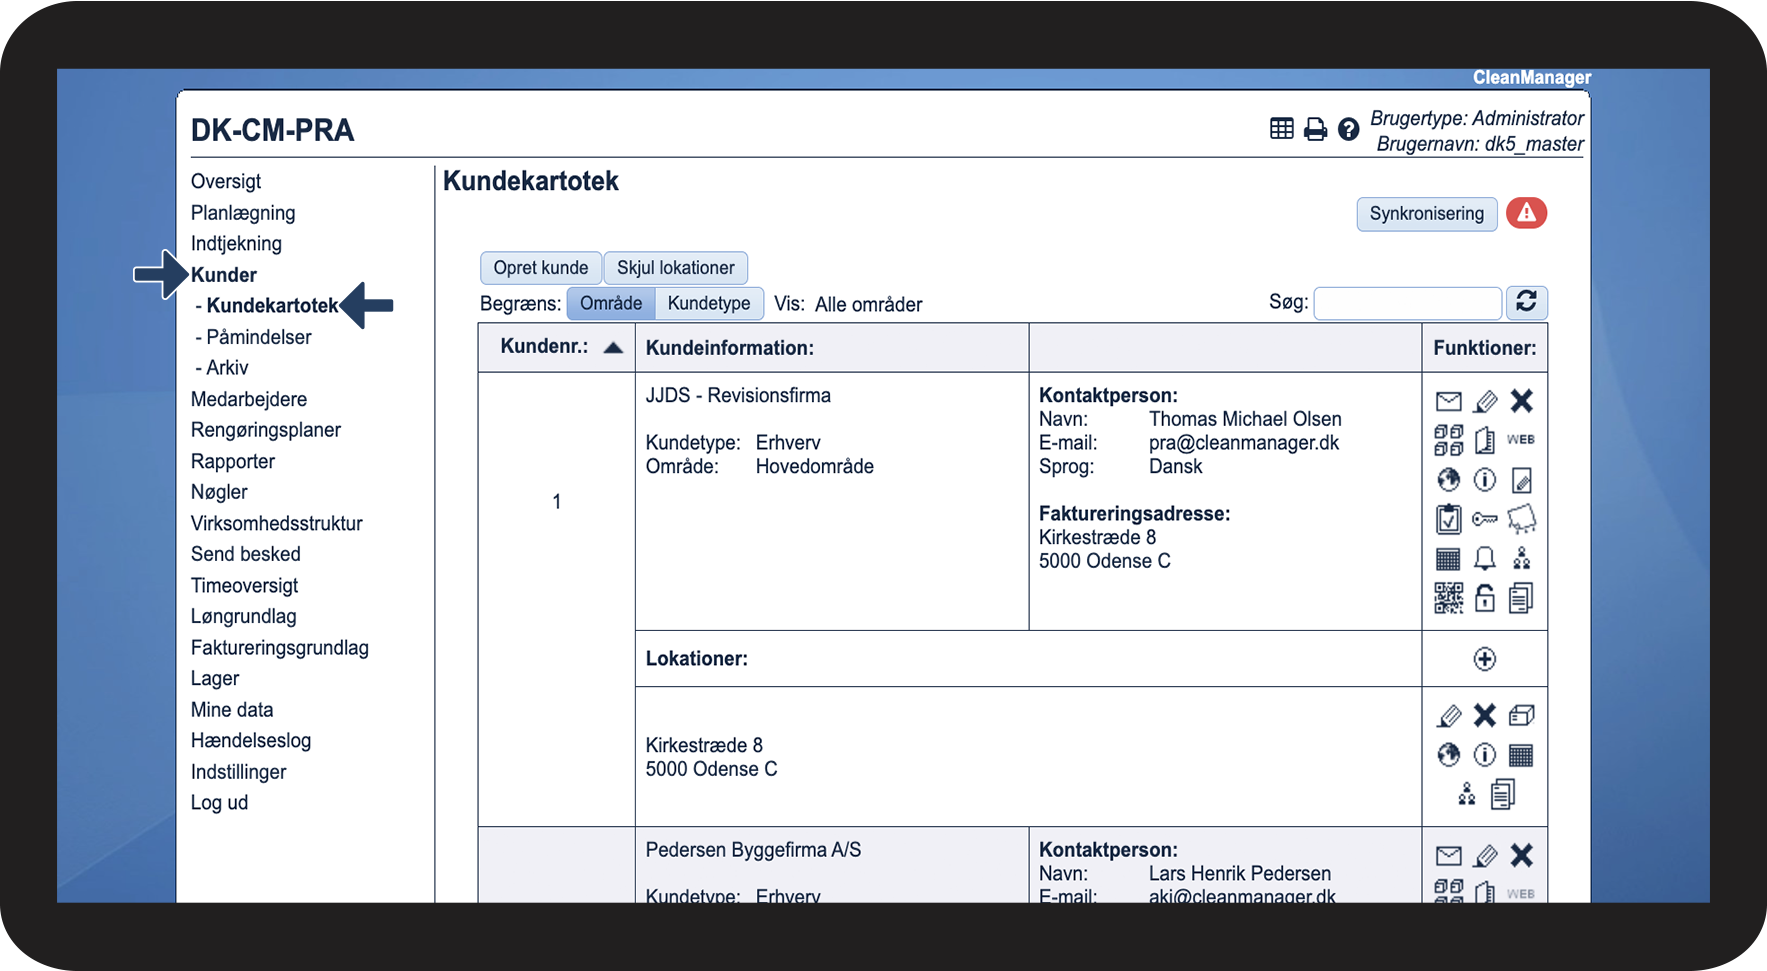Screen dimensions: 1767x971
Task: Send email to Pedersen Byggefirma A/S
Action: pyautogui.click(x=1448, y=856)
